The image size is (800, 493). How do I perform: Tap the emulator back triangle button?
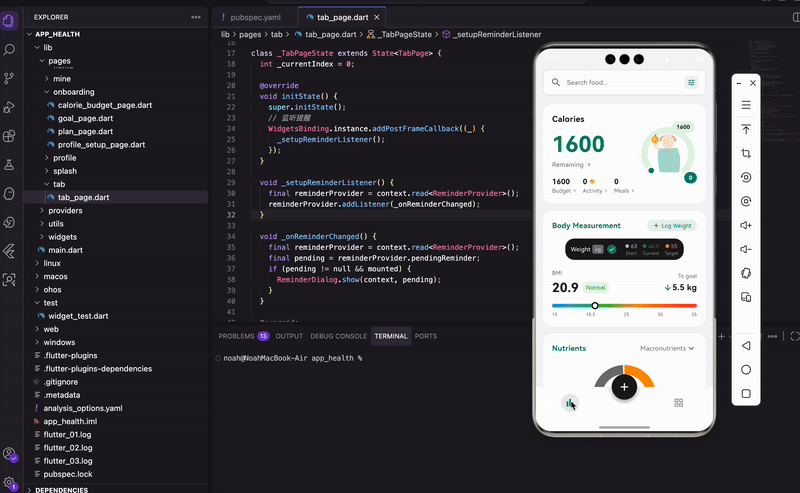[x=746, y=346]
